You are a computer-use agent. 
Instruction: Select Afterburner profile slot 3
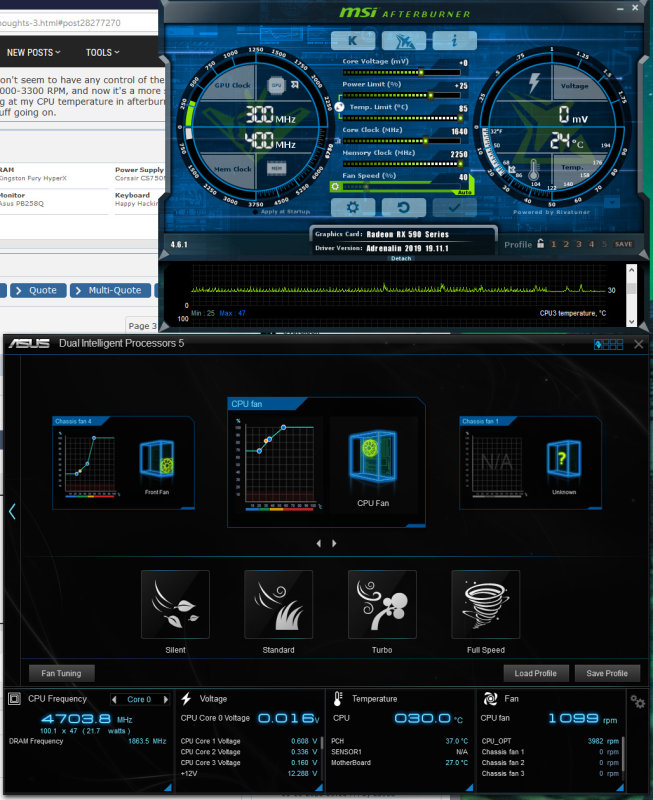coord(579,244)
